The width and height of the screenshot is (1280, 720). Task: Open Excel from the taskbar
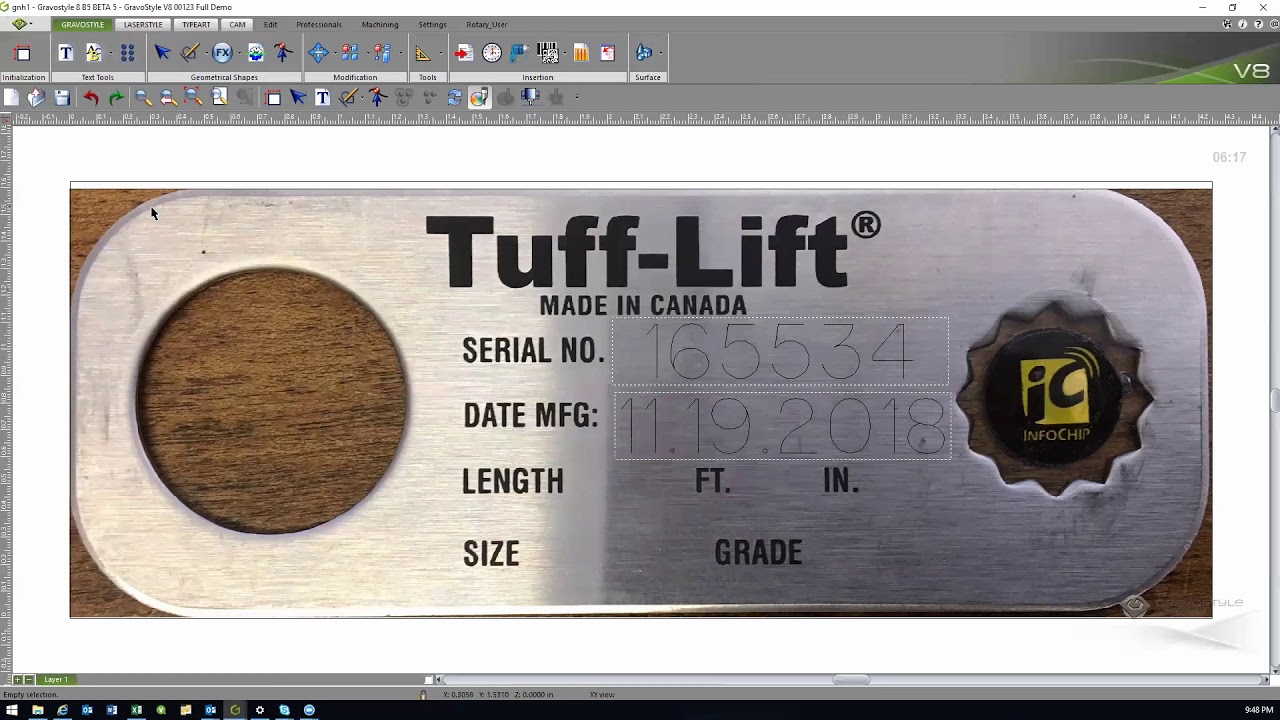pos(136,710)
